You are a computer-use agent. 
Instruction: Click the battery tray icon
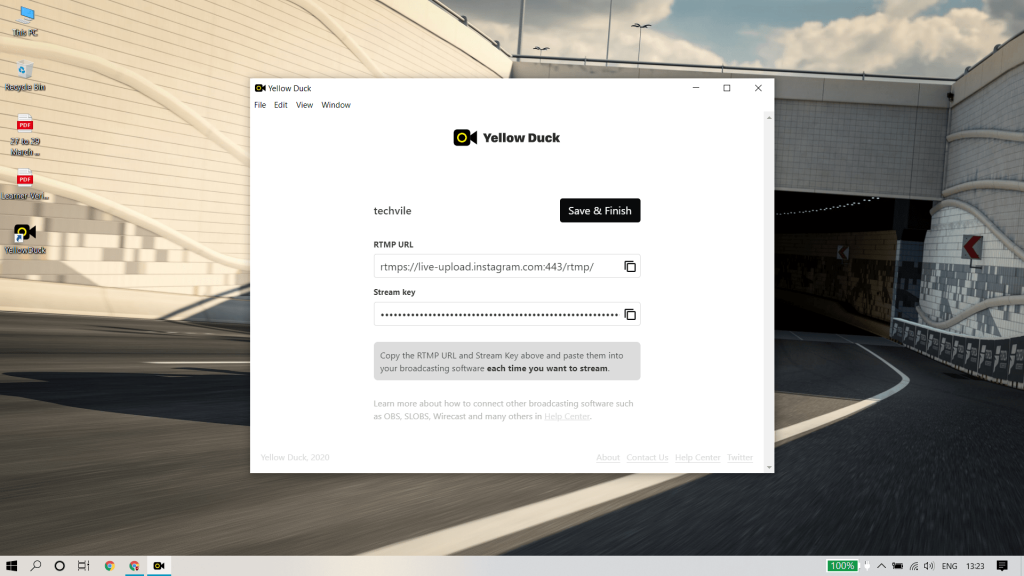click(898, 566)
